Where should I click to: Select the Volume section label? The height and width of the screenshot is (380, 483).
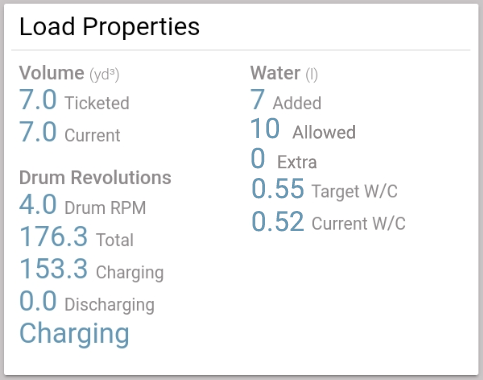[x=52, y=73]
